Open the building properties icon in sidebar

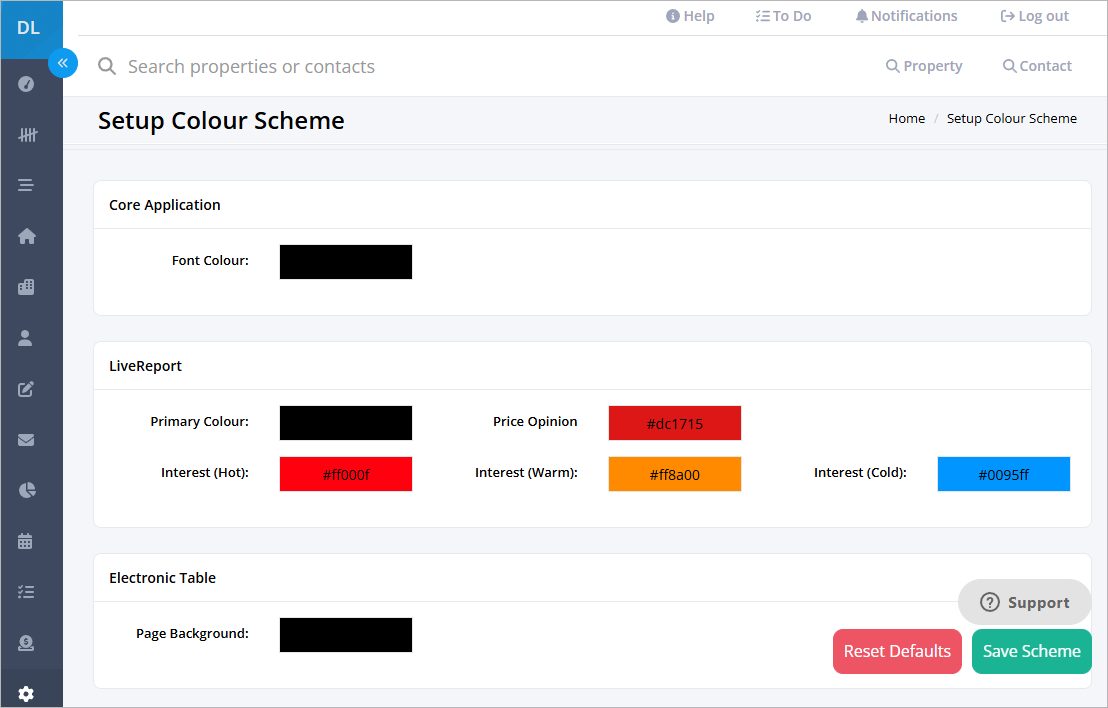26,287
